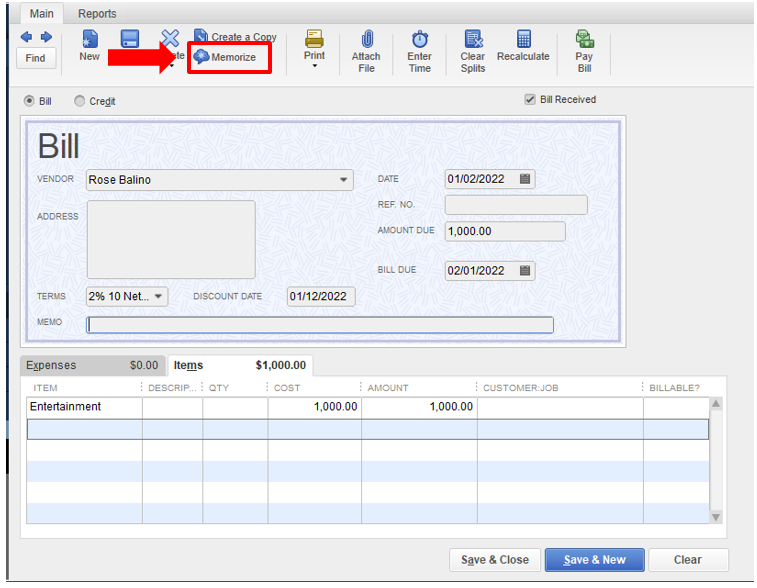This screenshot has width=757, height=588.
Task: Open the Terms dropdown
Action: (158, 296)
